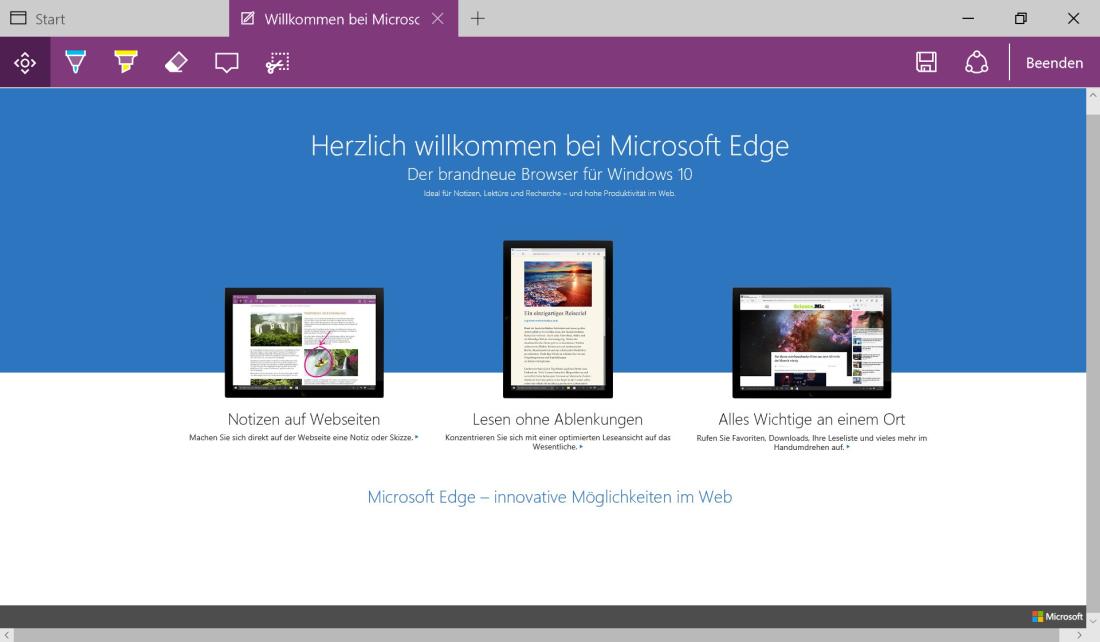Click 'Der brandneue Browser für Windows 10' subtitle
This screenshot has width=1100, height=642.
(550, 174)
